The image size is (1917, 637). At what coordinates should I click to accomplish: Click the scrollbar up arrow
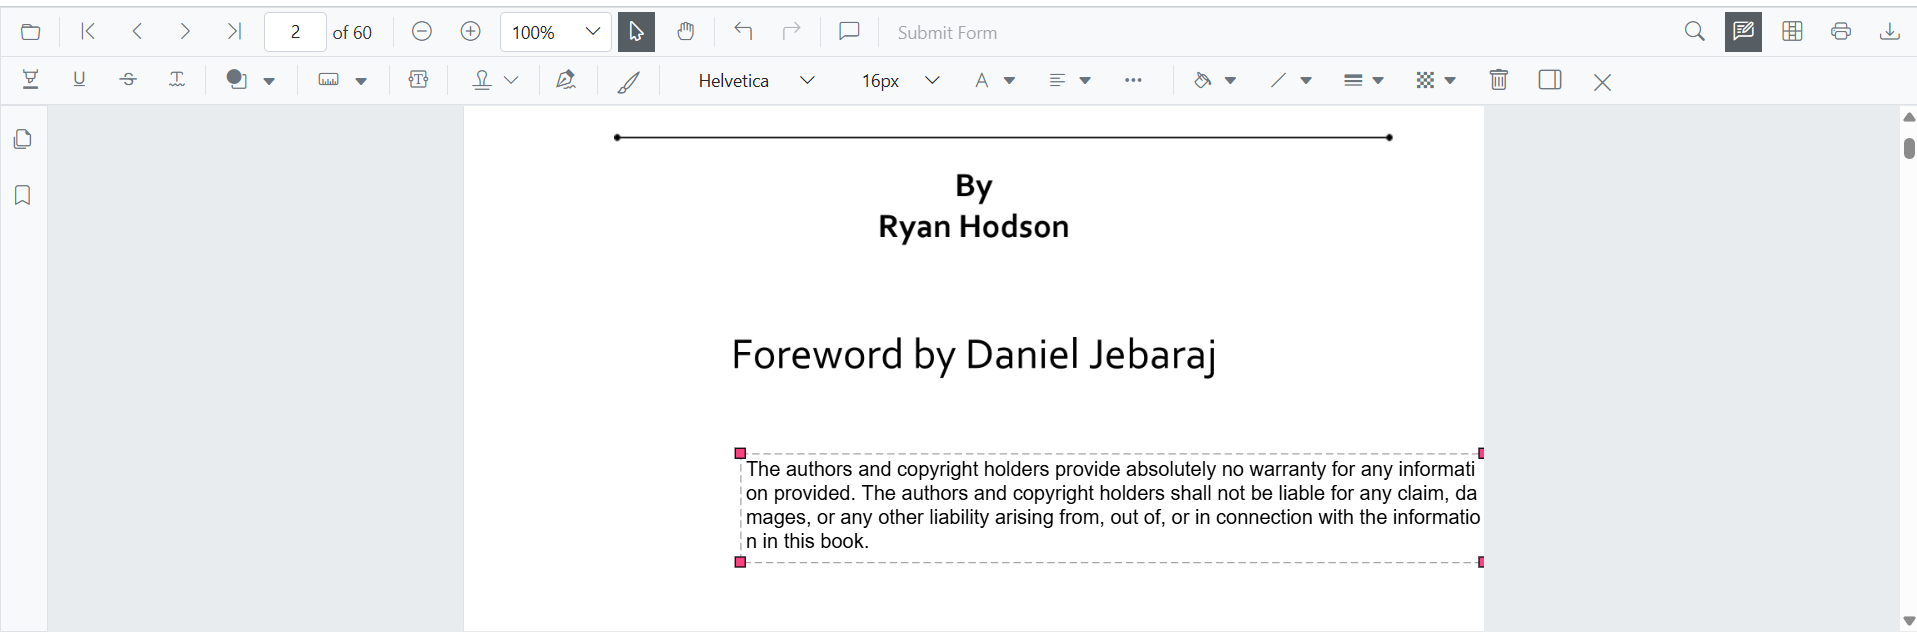pyautogui.click(x=1908, y=117)
